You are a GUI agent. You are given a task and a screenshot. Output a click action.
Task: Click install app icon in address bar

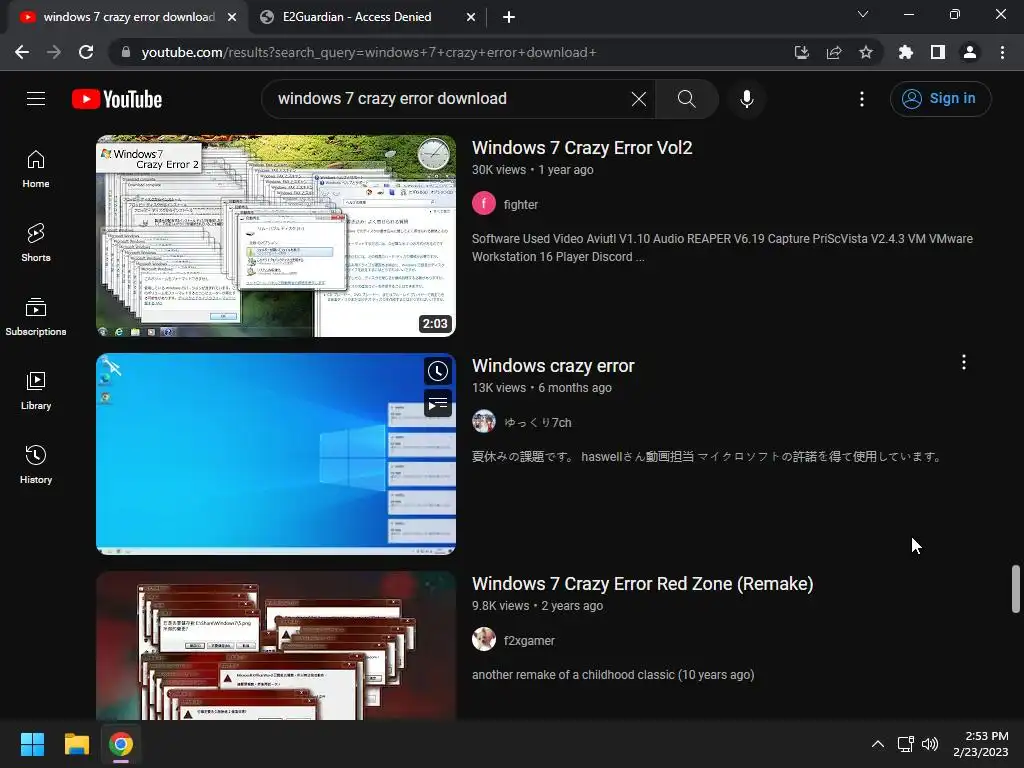click(x=801, y=52)
